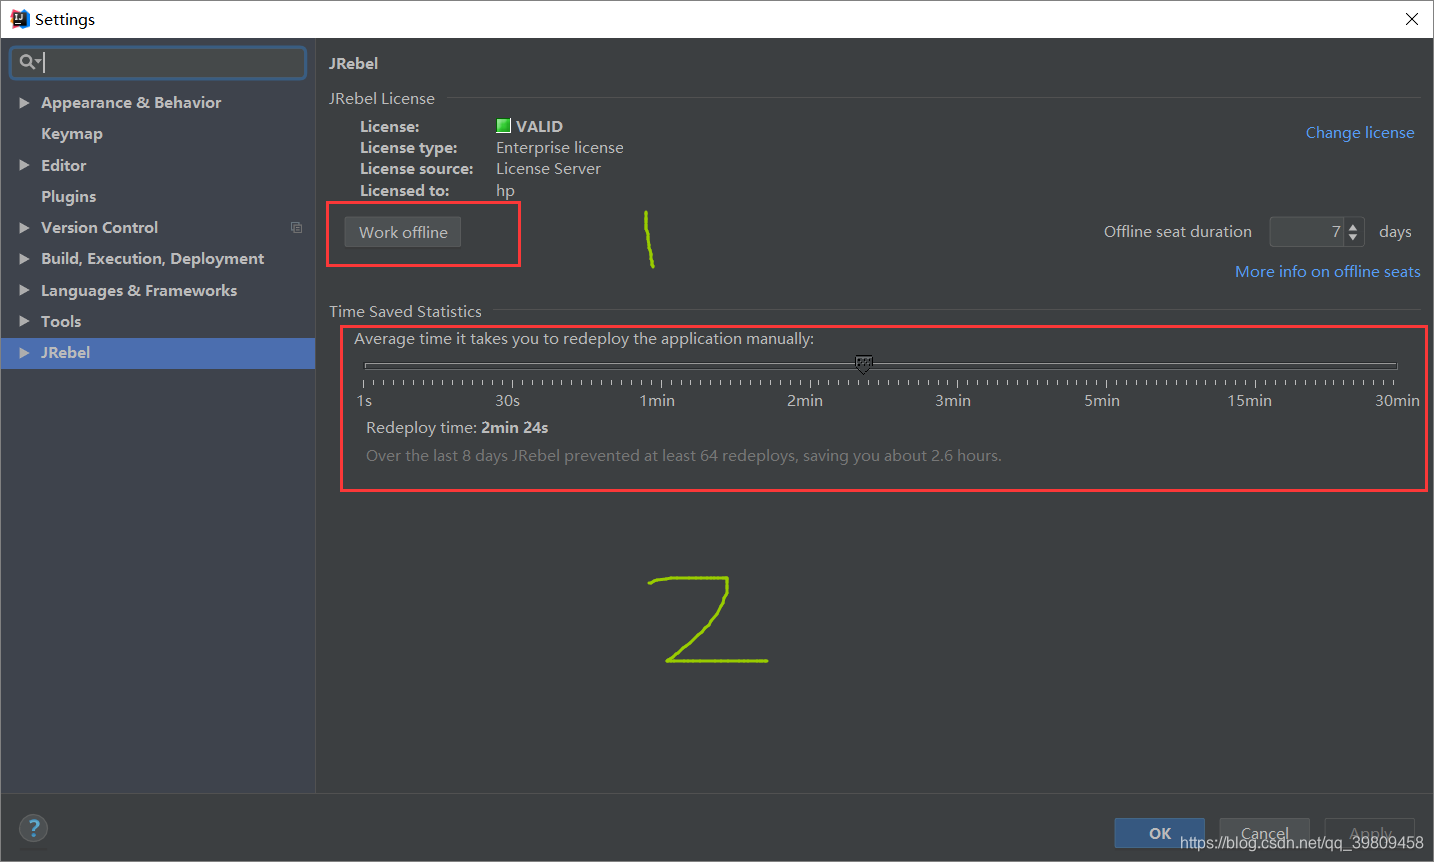Close the Settings dialog window
This screenshot has width=1434, height=862.
(1411, 19)
